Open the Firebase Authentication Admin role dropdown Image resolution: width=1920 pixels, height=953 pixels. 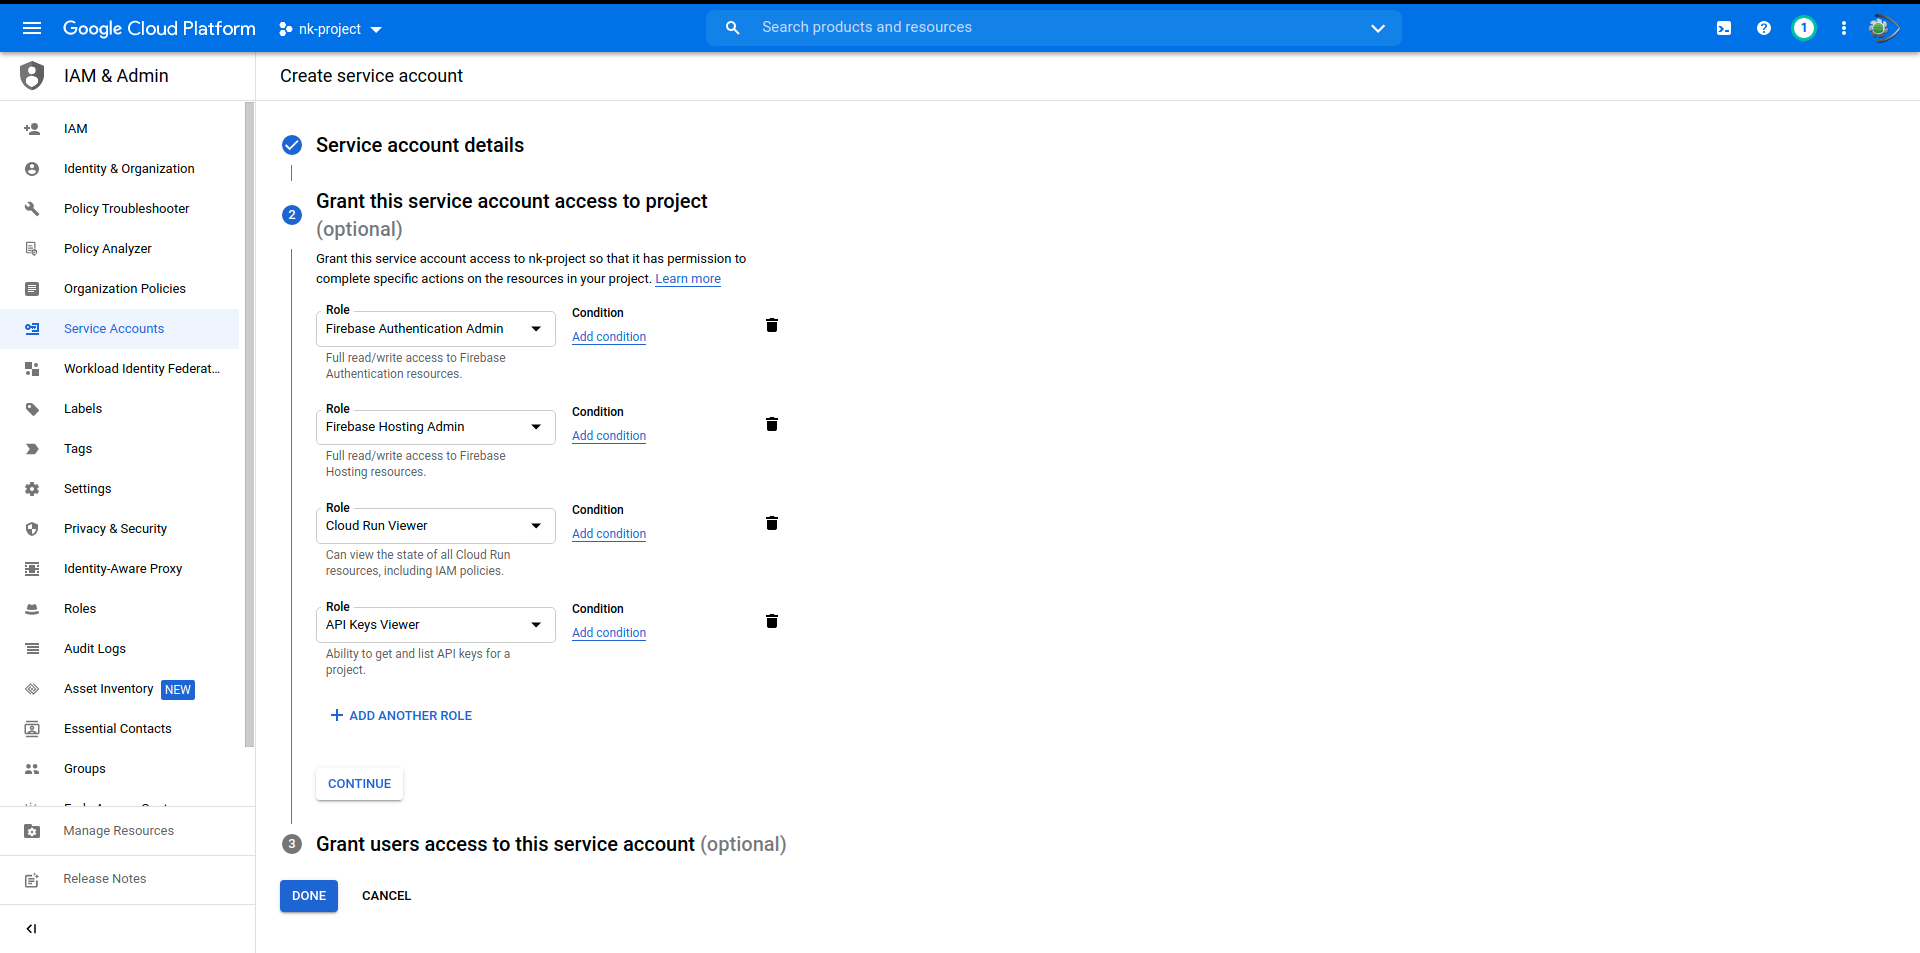click(x=435, y=329)
